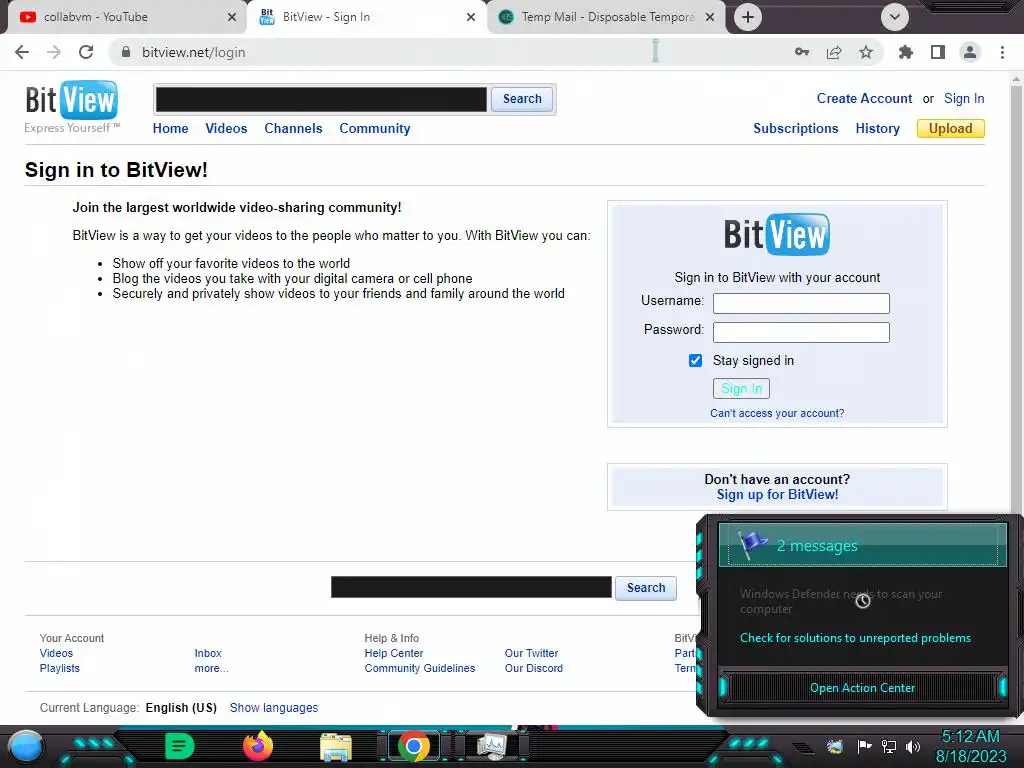The height and width of the screenshot is (768, 1024).
Task: Open the Our Twitter footer link
Action: [x=532, y=653]
